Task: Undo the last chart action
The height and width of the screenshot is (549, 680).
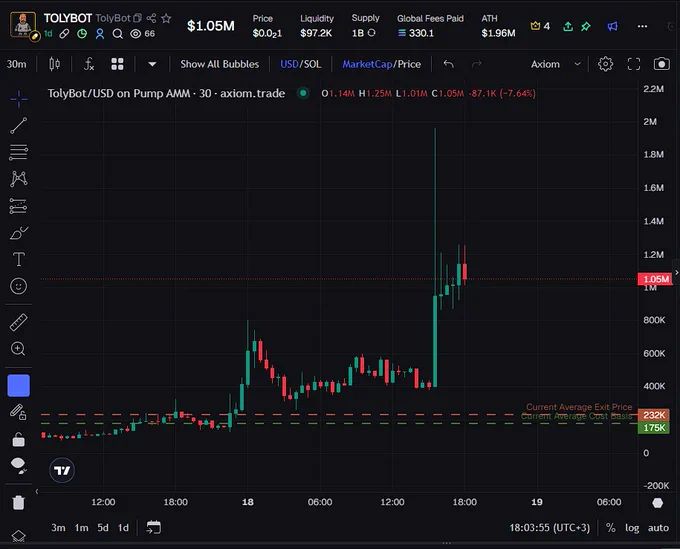Action: pyautogui.click(x=448, y=64)
